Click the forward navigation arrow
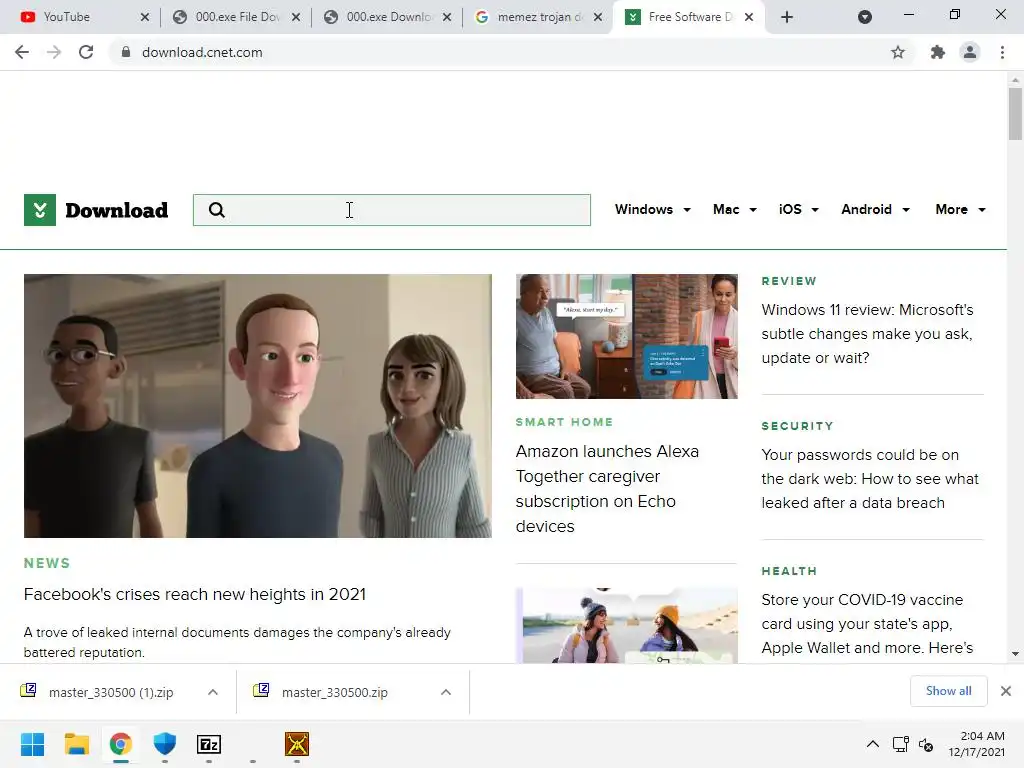The height and width of the screenshot is (768, 1024). coord(54,52)
